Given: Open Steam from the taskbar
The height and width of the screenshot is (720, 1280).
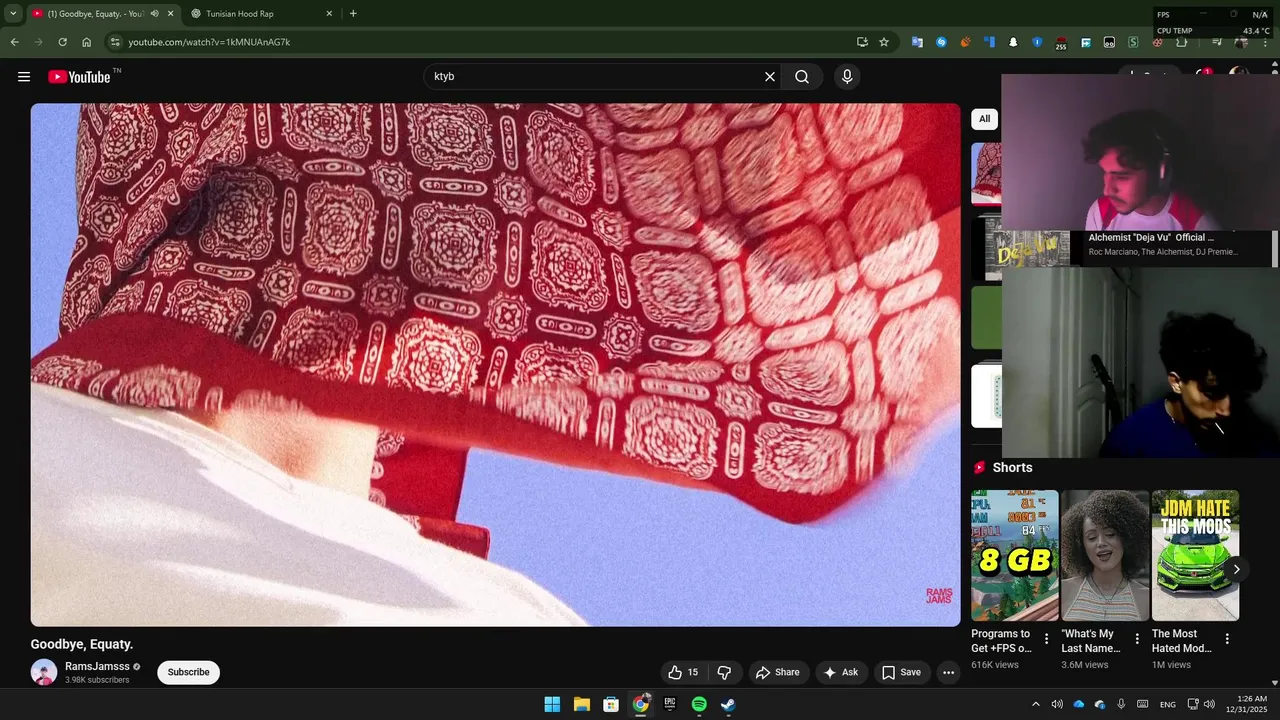Looking at the screenshot, I should [728, 704].
